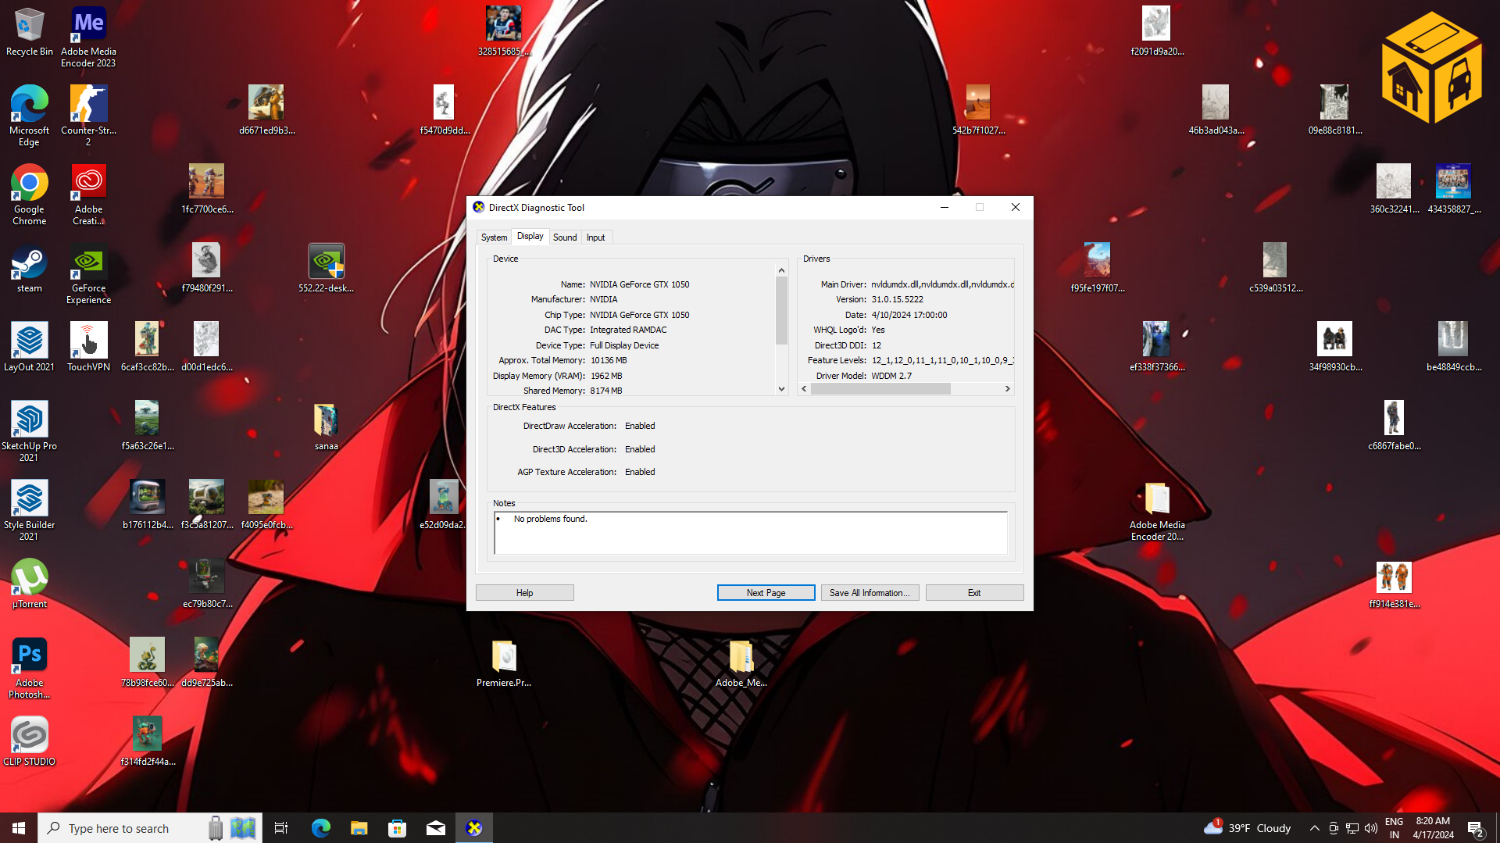Select the f2091d9a20... image file
1500x843 pixels.
coord(1157,32)
